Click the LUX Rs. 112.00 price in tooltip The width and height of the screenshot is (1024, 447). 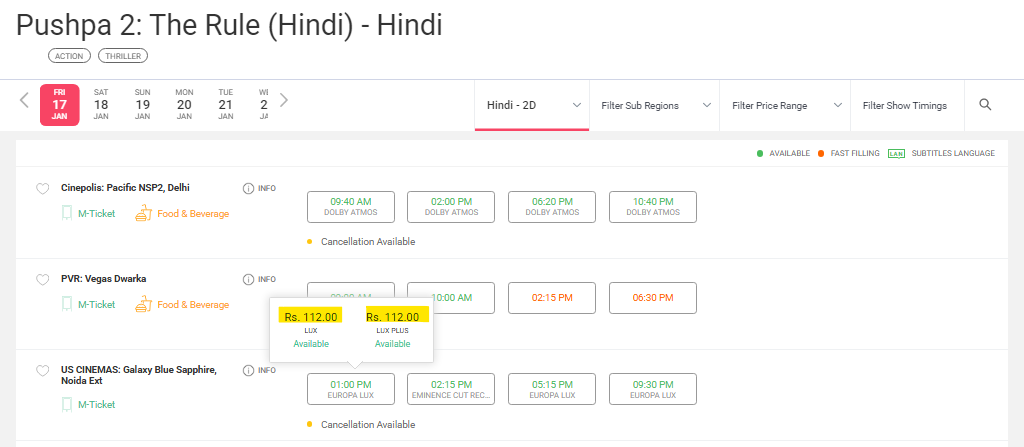311,318
